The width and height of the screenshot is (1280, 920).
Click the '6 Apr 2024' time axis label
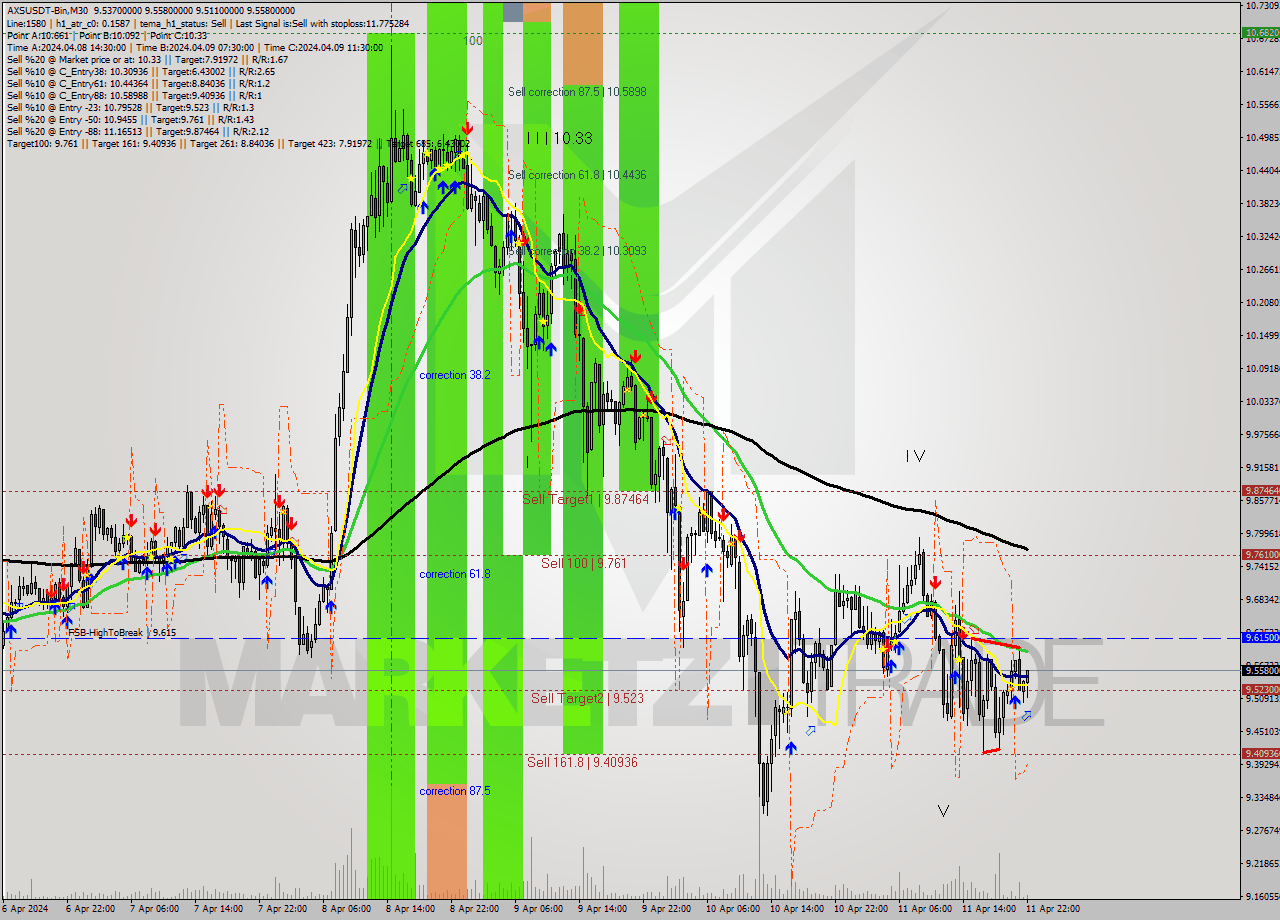[x=25, y=909]
